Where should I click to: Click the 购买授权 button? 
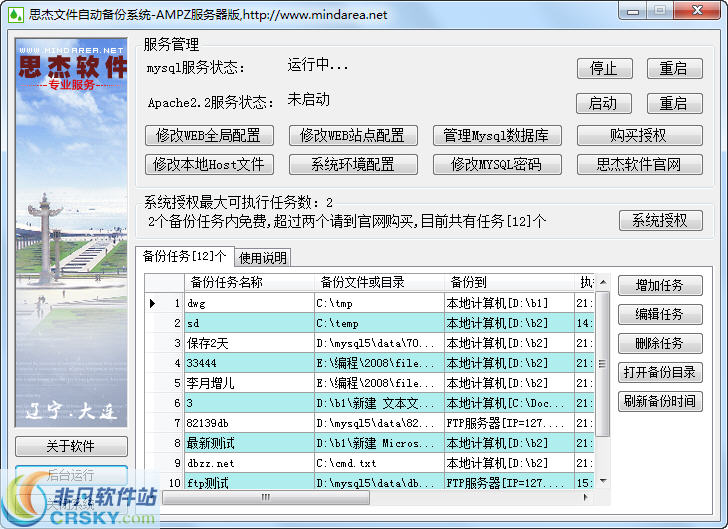click(x=639, y=136)
